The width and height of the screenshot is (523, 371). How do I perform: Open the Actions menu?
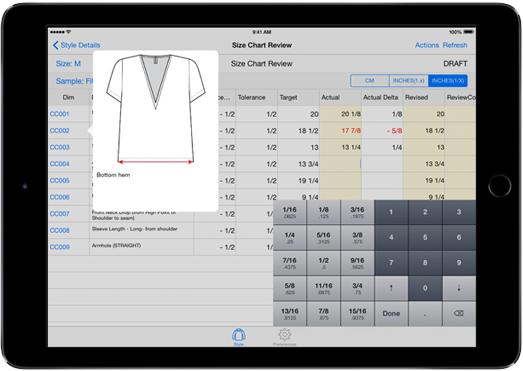tap(427, 45)
